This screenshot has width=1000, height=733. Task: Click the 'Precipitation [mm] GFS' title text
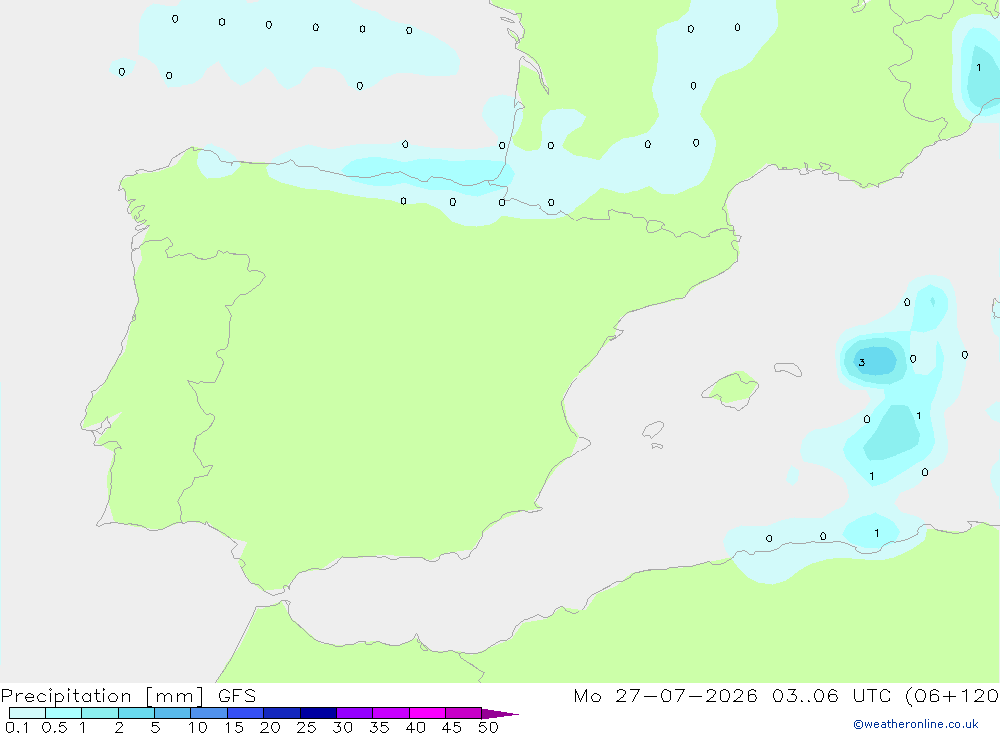(128, 696)
